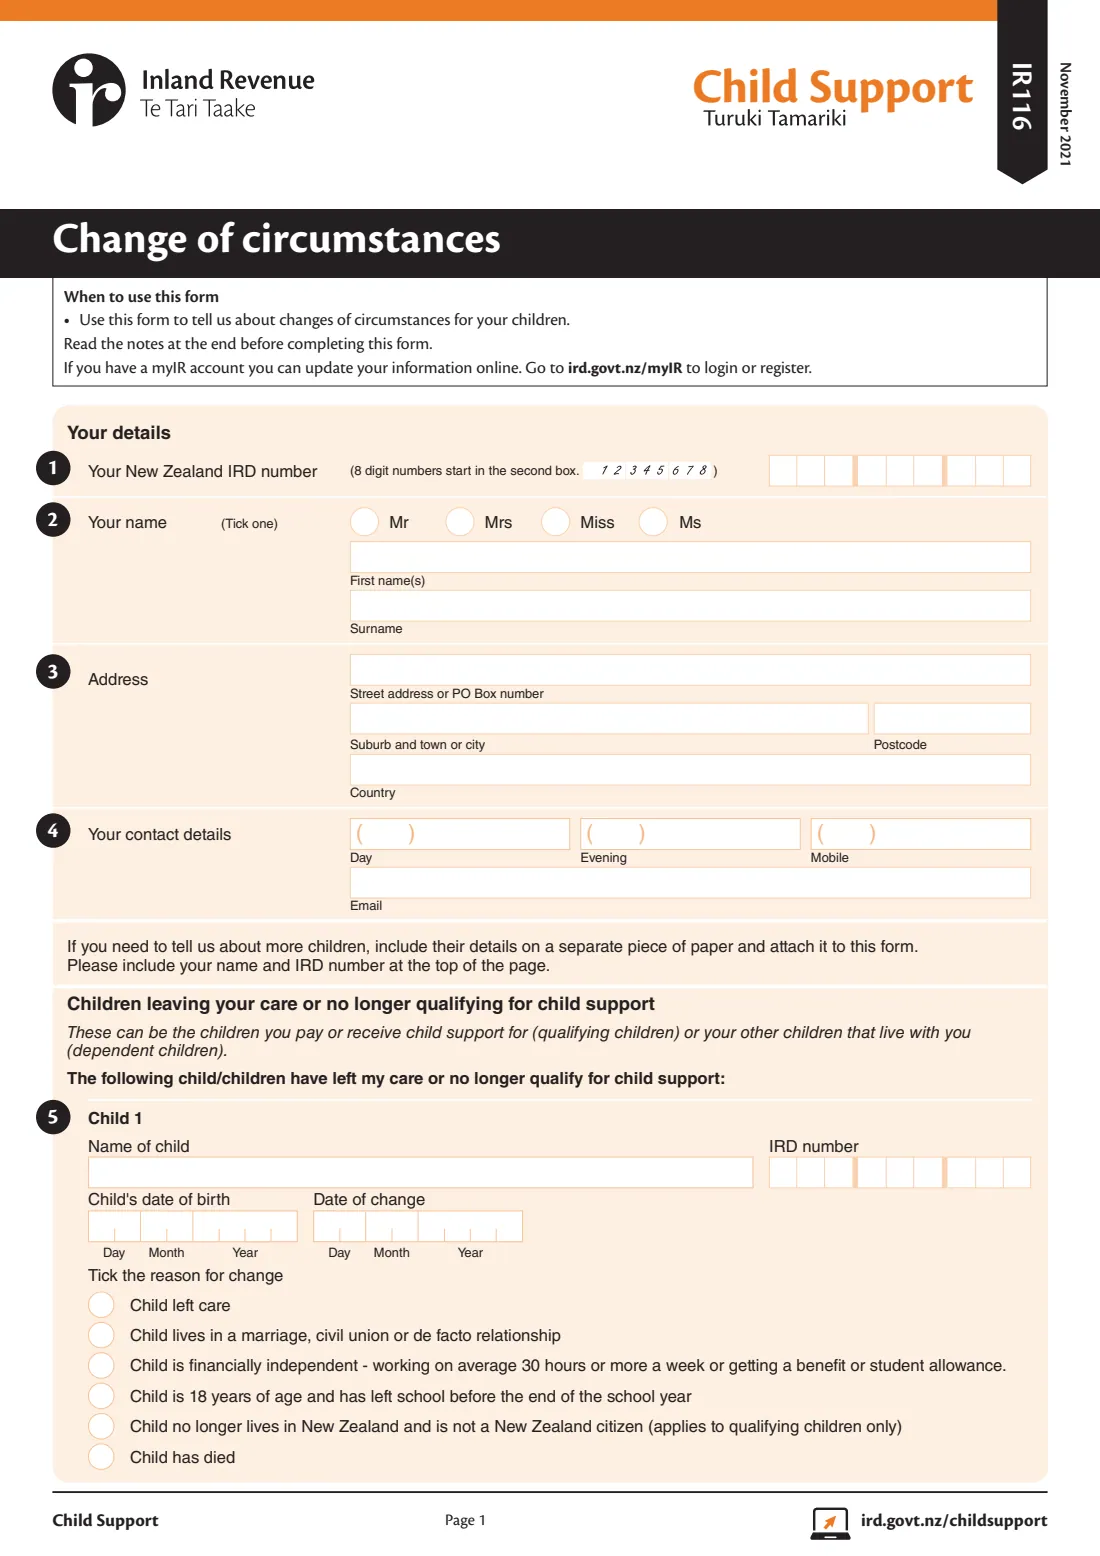Click the number 3 circle beside Address
The width and height of the screenshot is (1100, 1556).
(x=53, y=672)
